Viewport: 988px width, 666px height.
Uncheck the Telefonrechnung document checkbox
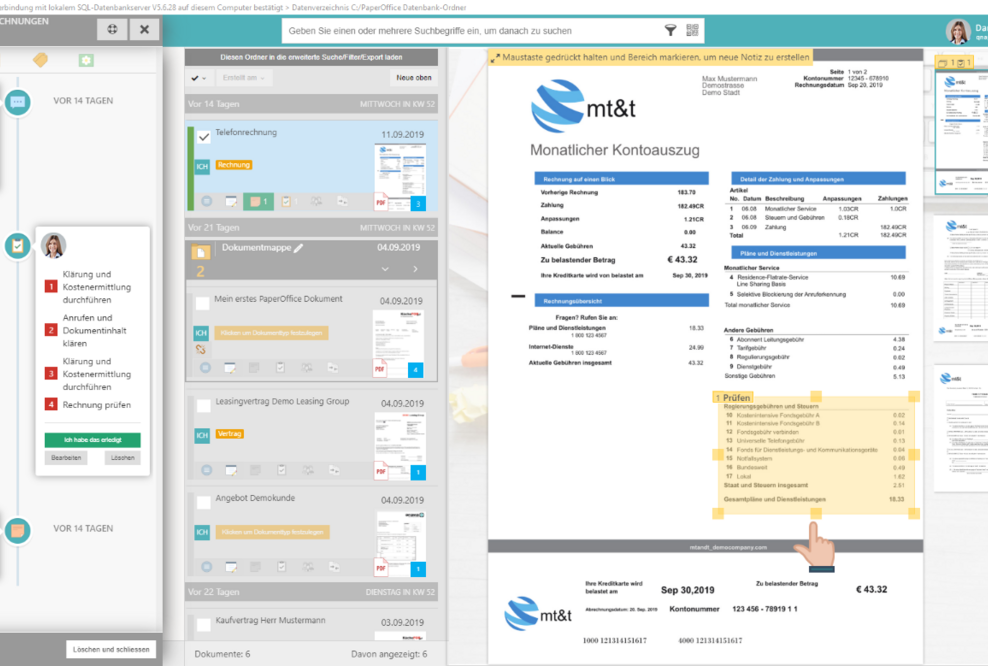tap(203, 135)
